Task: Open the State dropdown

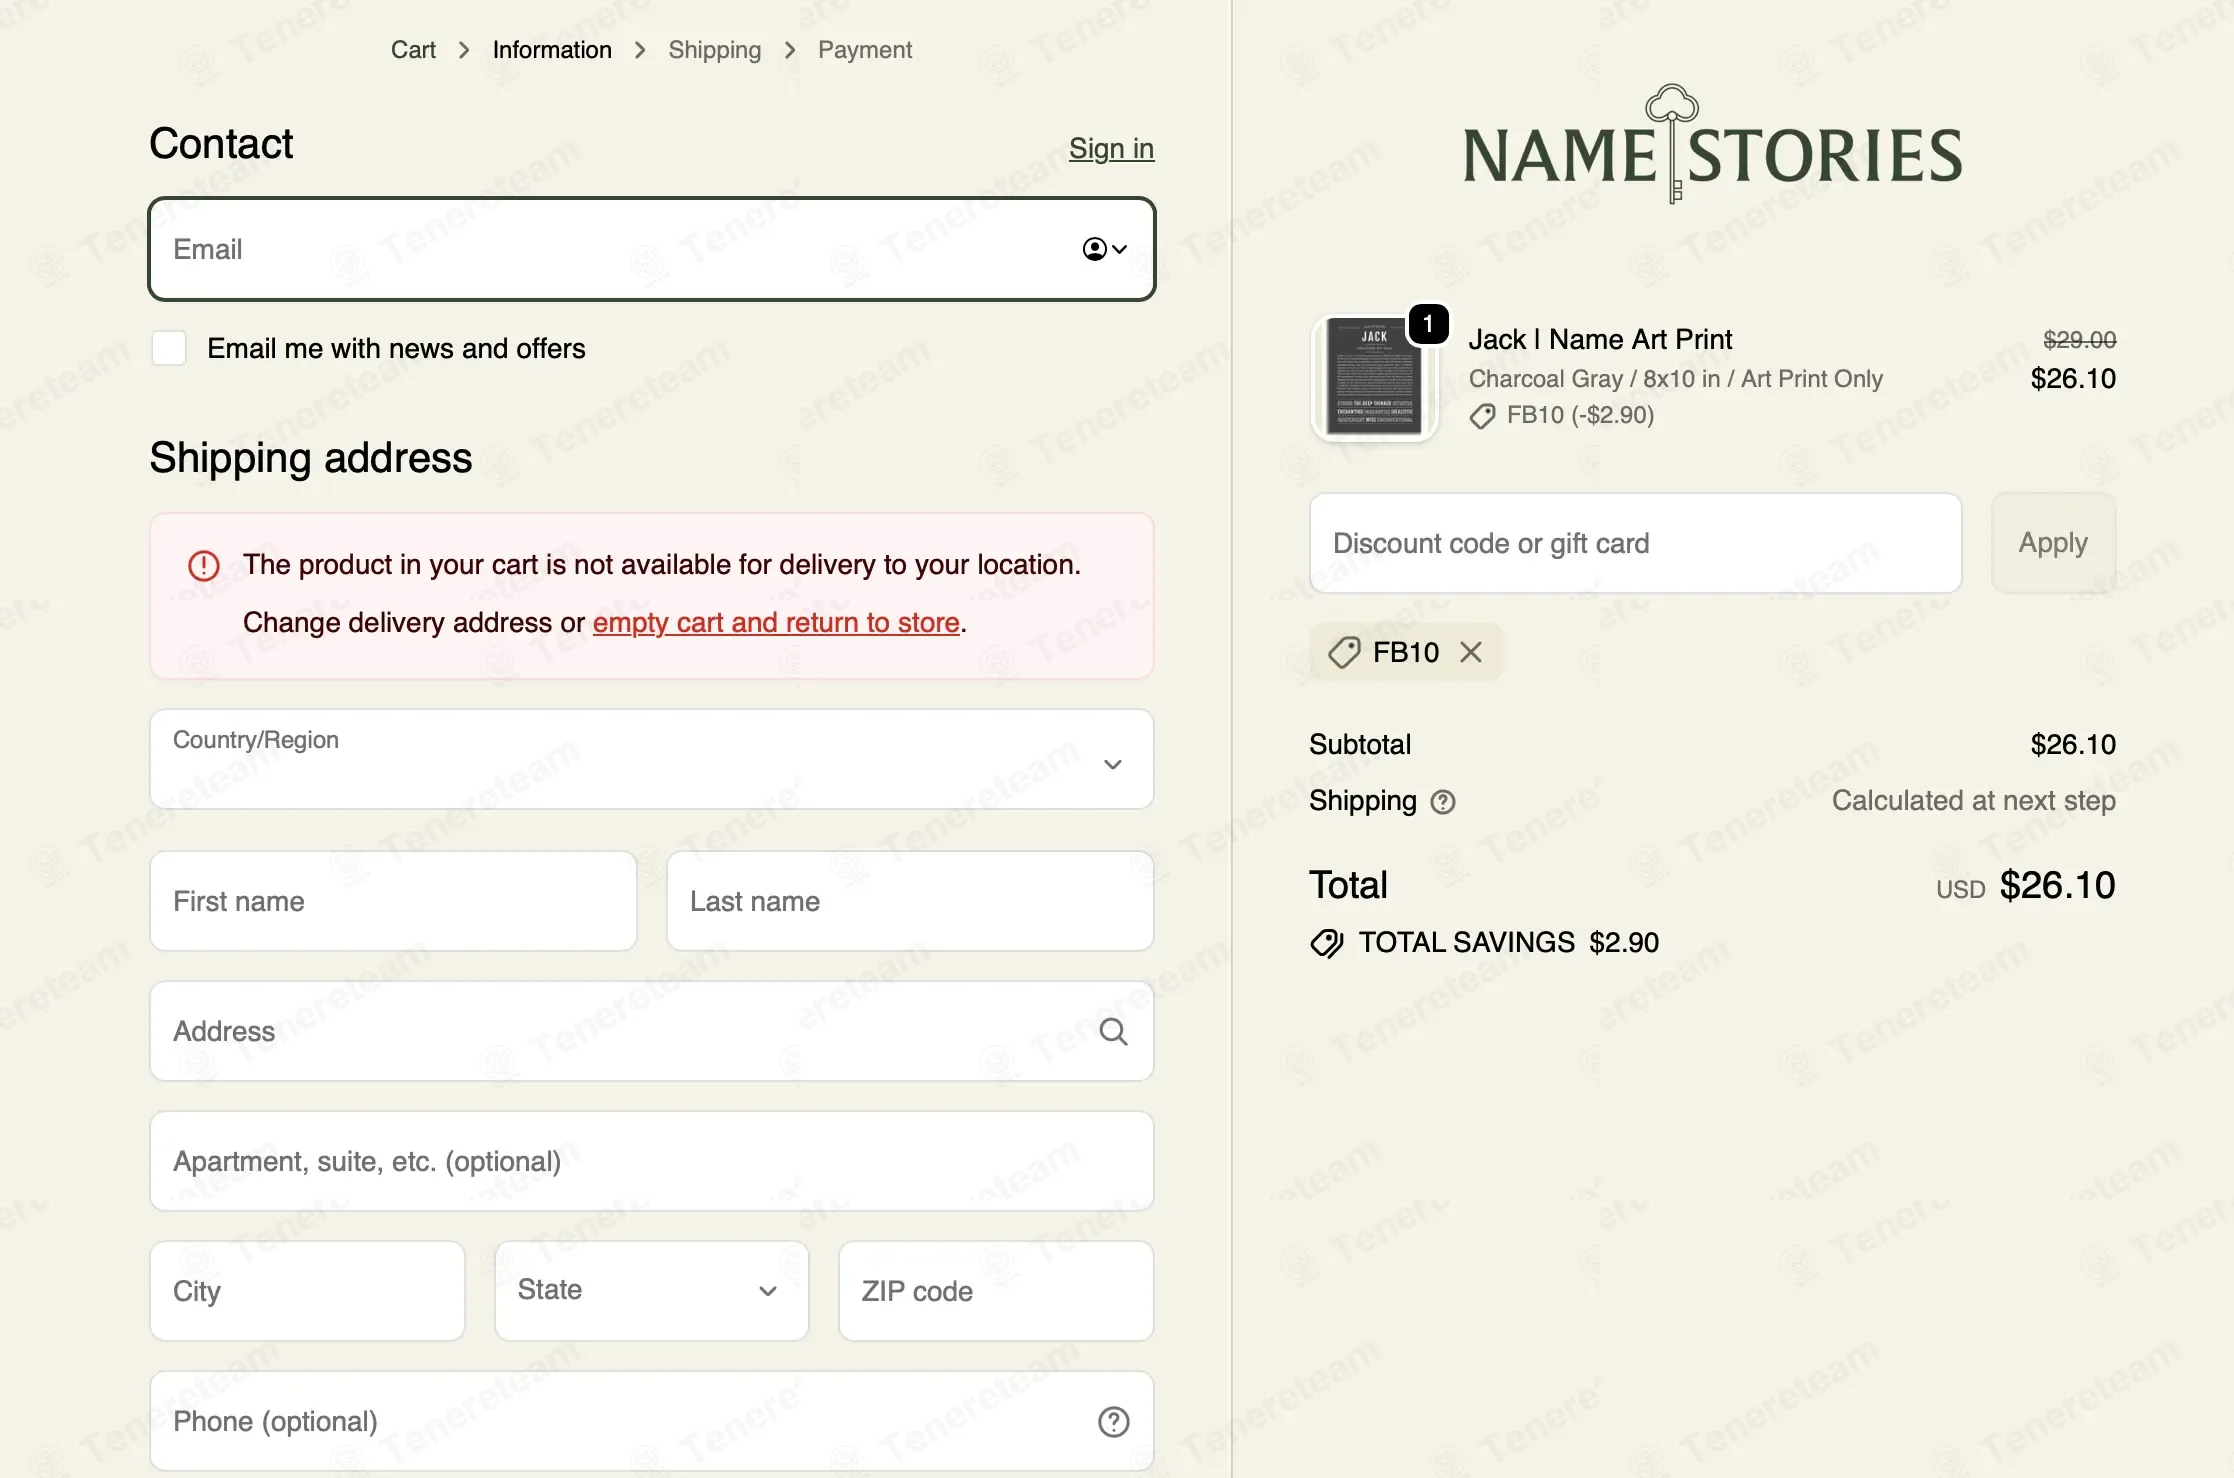Action: 651,1290
